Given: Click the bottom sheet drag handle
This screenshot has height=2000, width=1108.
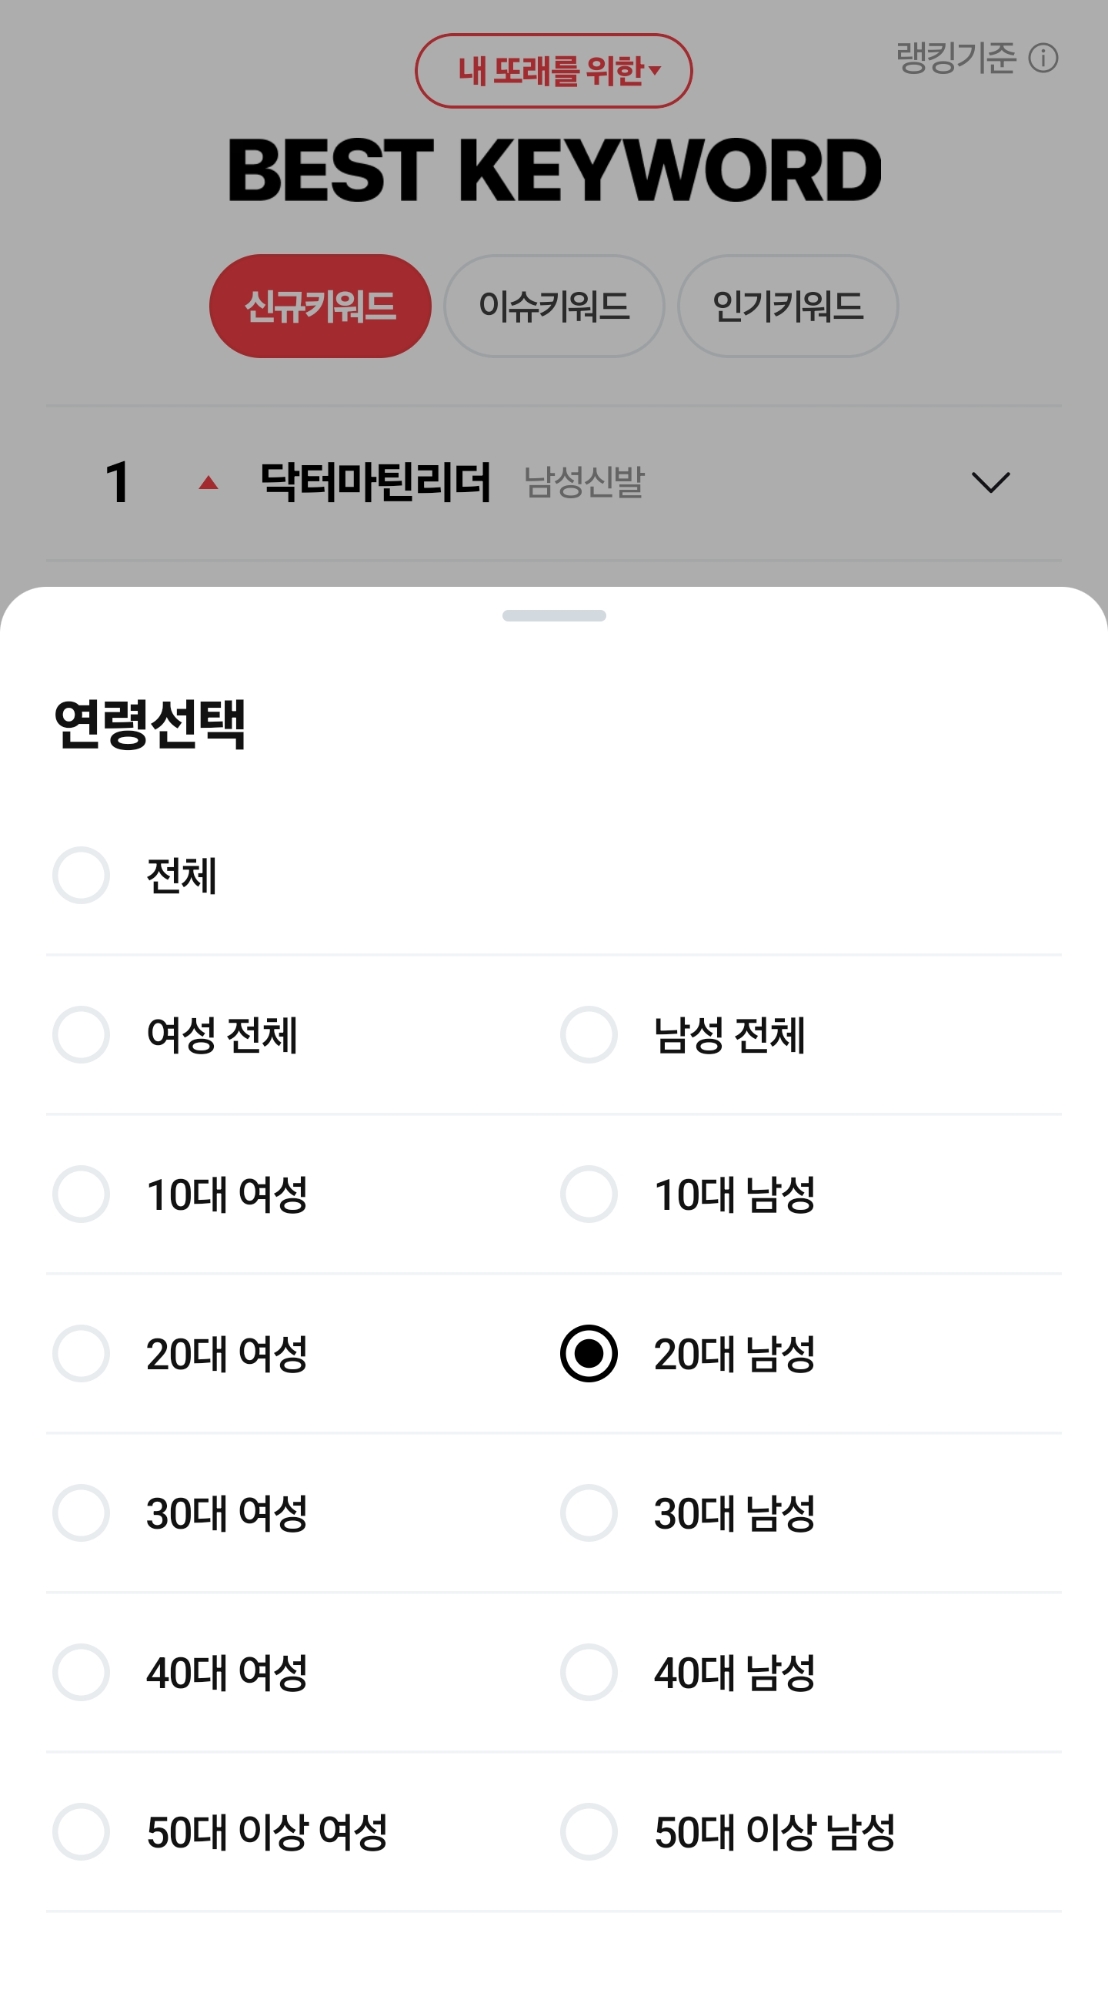Looking at the screenshot, I should (554, 616).
